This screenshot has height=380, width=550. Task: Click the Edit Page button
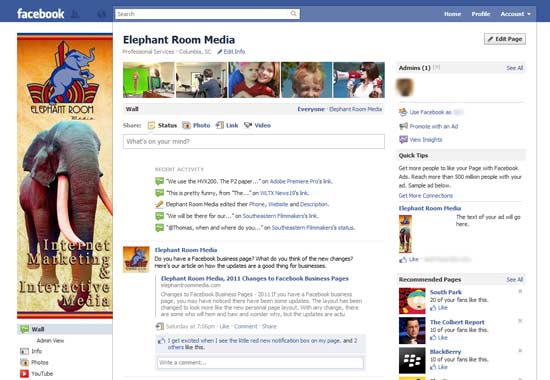point(505,39)
